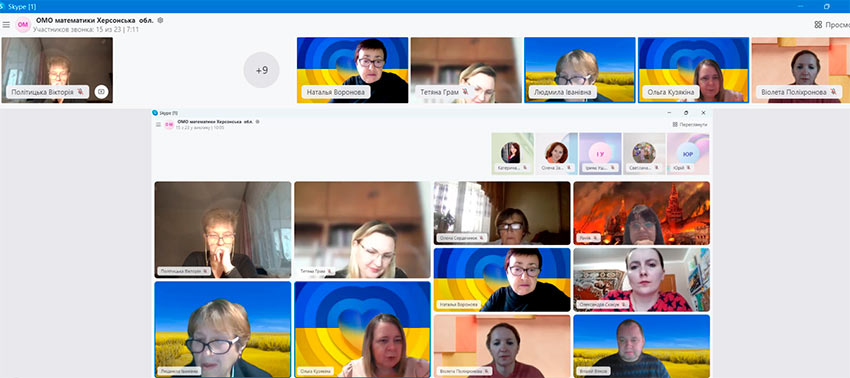This screenshot has width=850, height=378.
Task: Select Віолета Поліхронова's video tile in inner window
Action: [502, 346]
